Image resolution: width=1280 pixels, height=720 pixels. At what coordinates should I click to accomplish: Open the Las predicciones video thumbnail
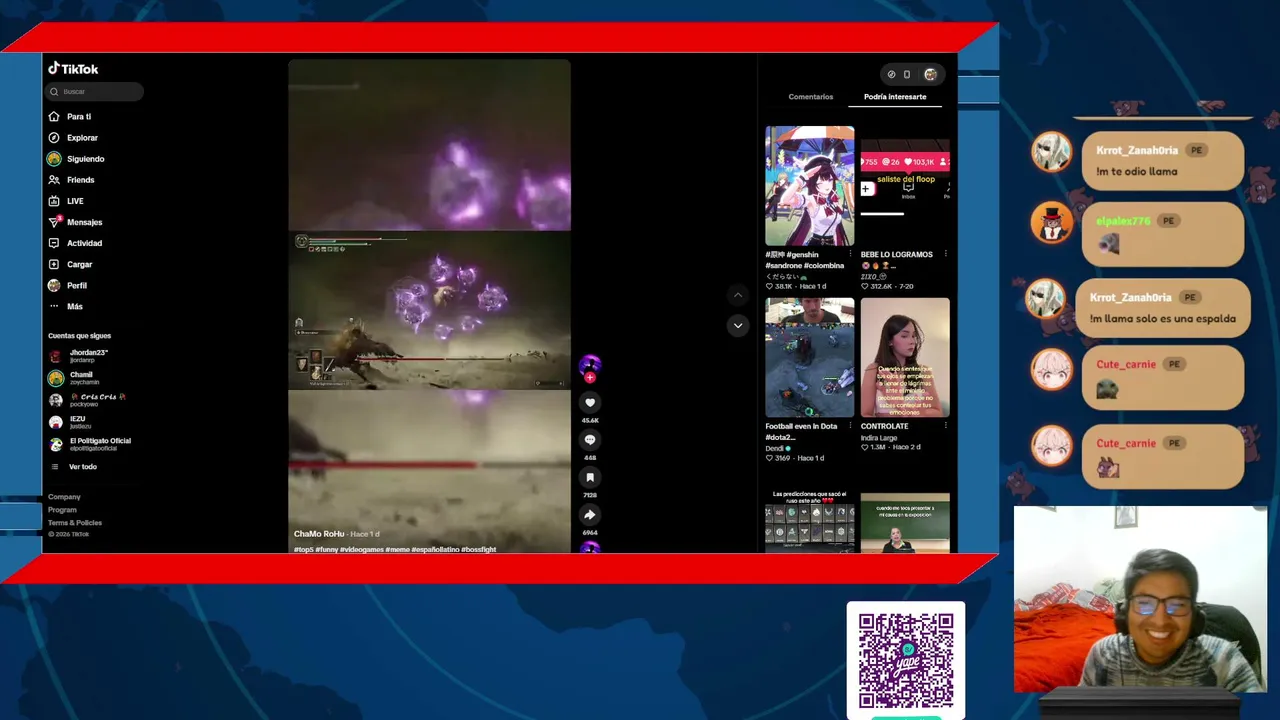click(810, 522)
